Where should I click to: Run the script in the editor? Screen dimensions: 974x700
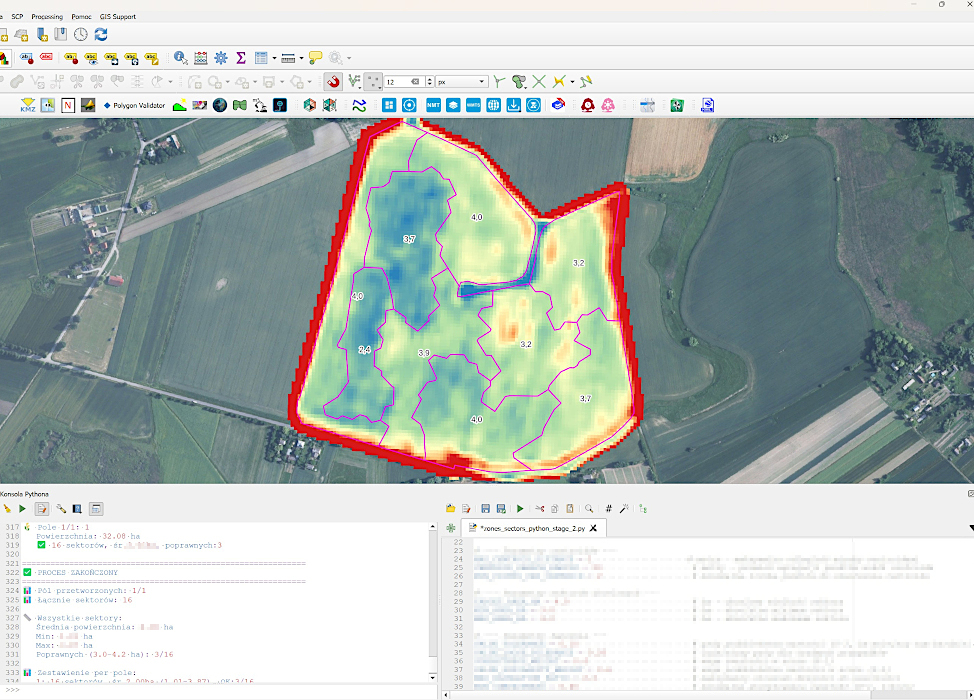tap(520, 509)
